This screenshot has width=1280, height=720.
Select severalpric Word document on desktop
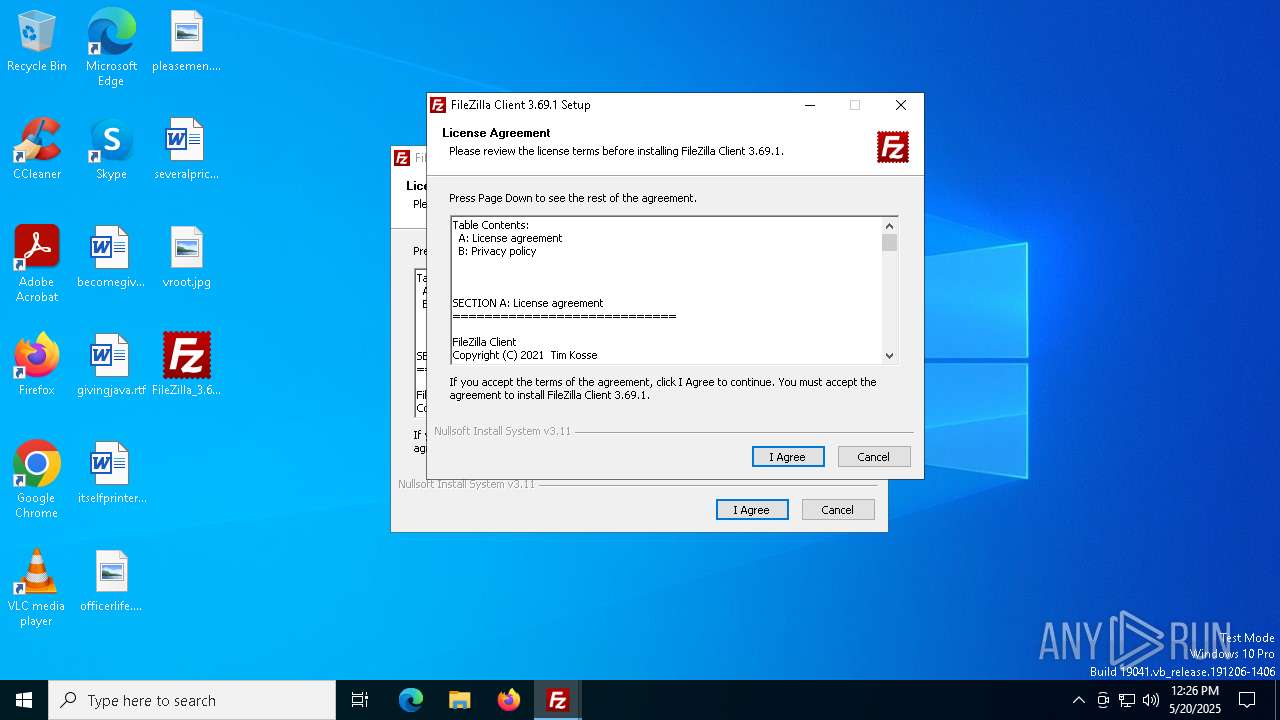186,150
